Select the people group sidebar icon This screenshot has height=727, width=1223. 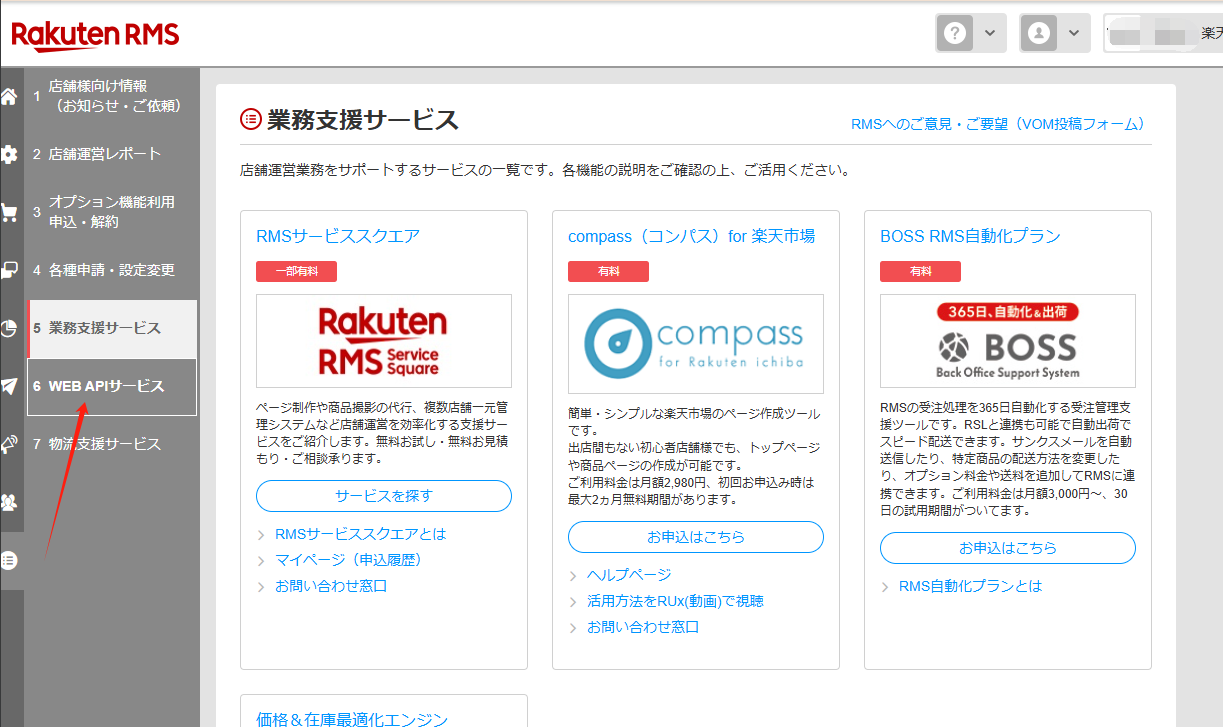[x=9, y=502]
